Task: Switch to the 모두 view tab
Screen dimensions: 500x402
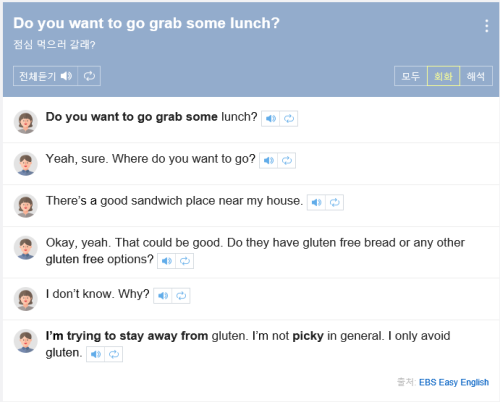Action: 411,76
